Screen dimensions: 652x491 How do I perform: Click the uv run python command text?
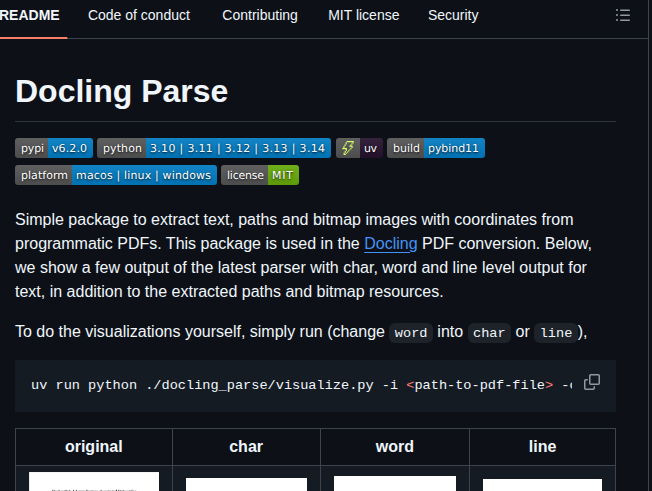[x=301, y=385]
